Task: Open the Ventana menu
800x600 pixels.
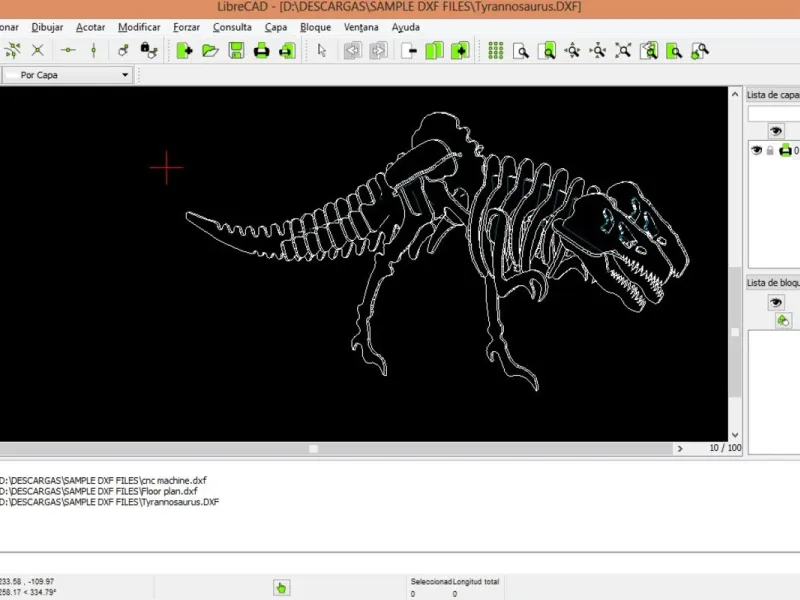Action: pyautogui.click(x=361, y=27)
